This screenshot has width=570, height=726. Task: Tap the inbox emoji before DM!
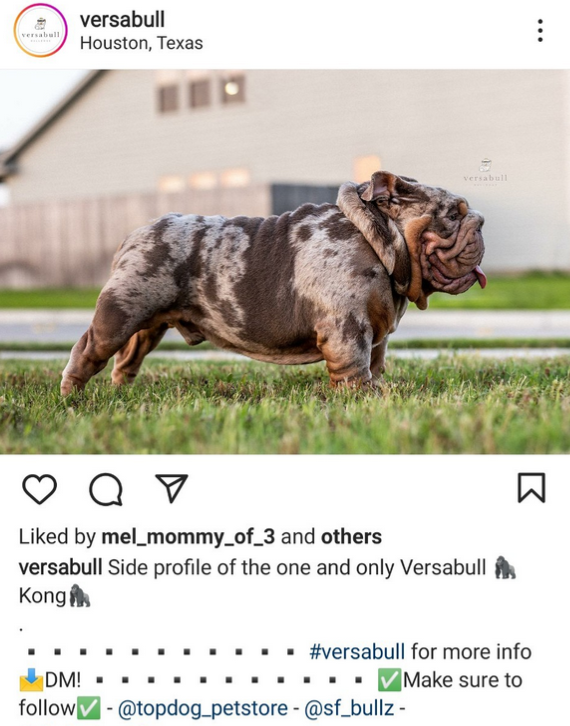pyautogui.click(x=31, y=680)
